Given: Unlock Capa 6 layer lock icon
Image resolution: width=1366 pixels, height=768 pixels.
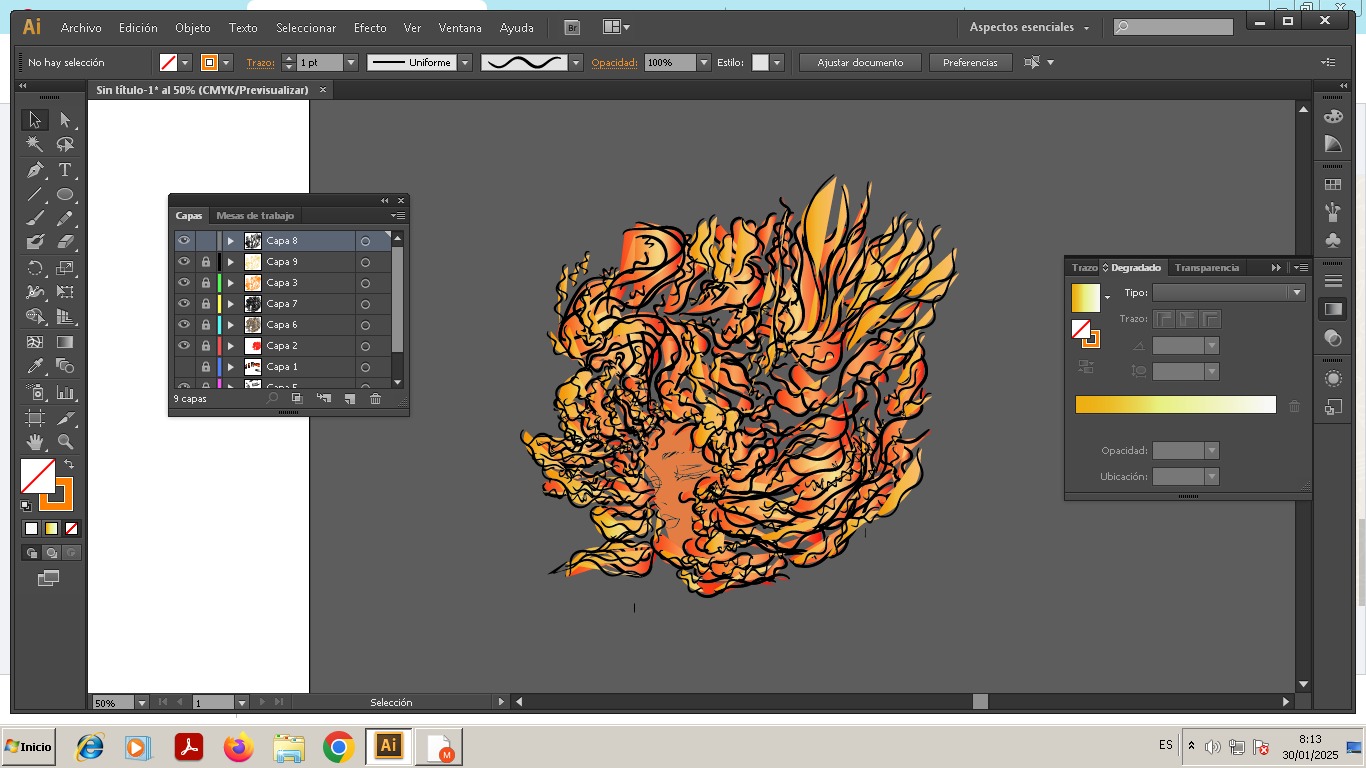Looking at the screenshot, I should point(206,325).
